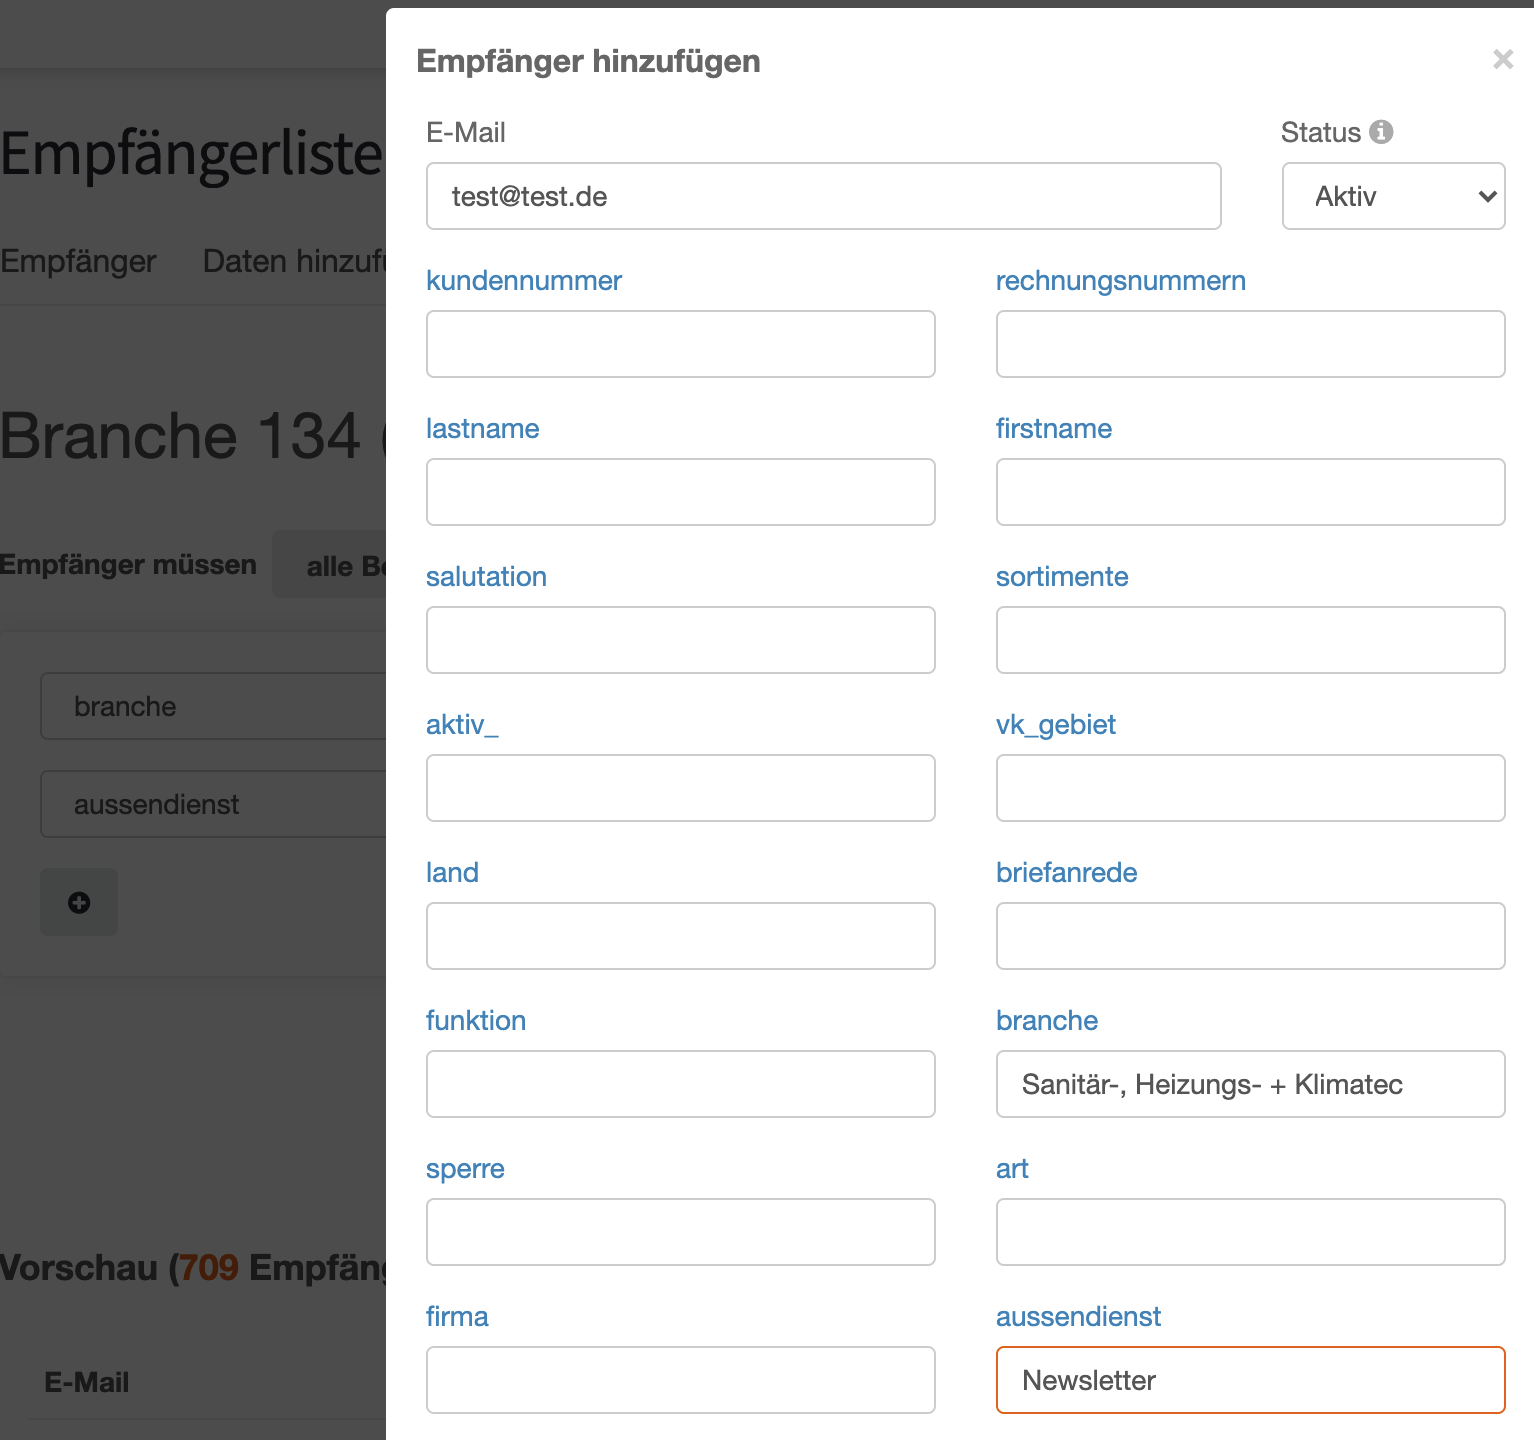Click the branche field with Sanitär text
The image size is (1534, 1440).
tap(1250, 1084)
